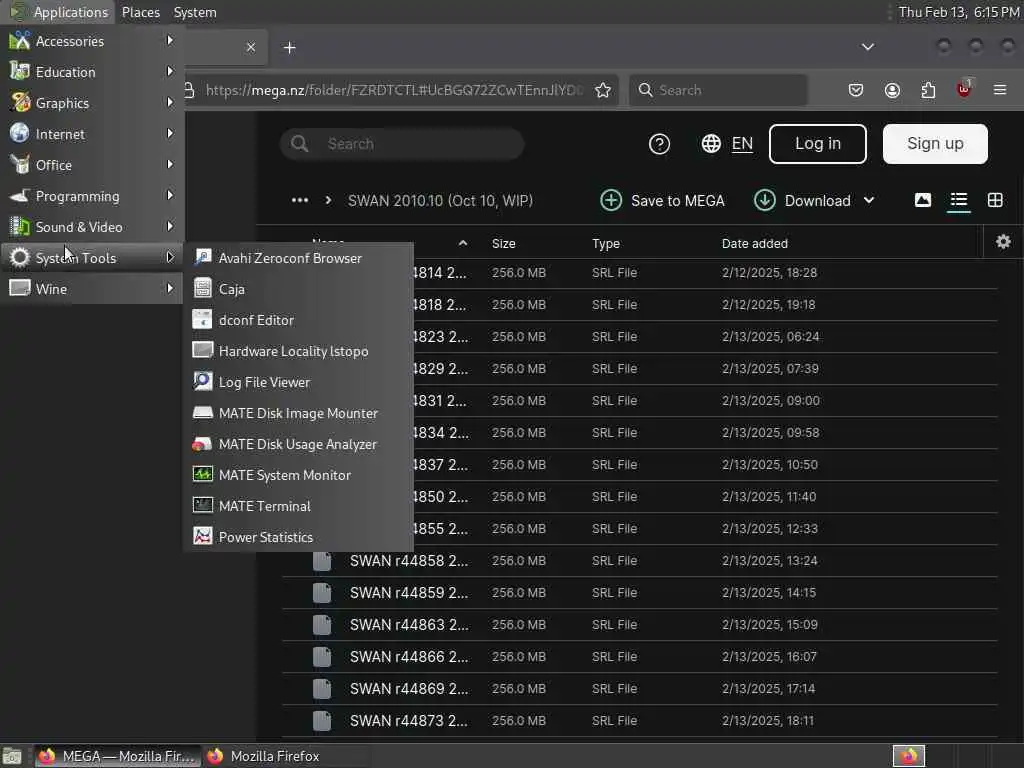
Task: Click the uBlock Origin extension icon
Action: click(964, 89)
